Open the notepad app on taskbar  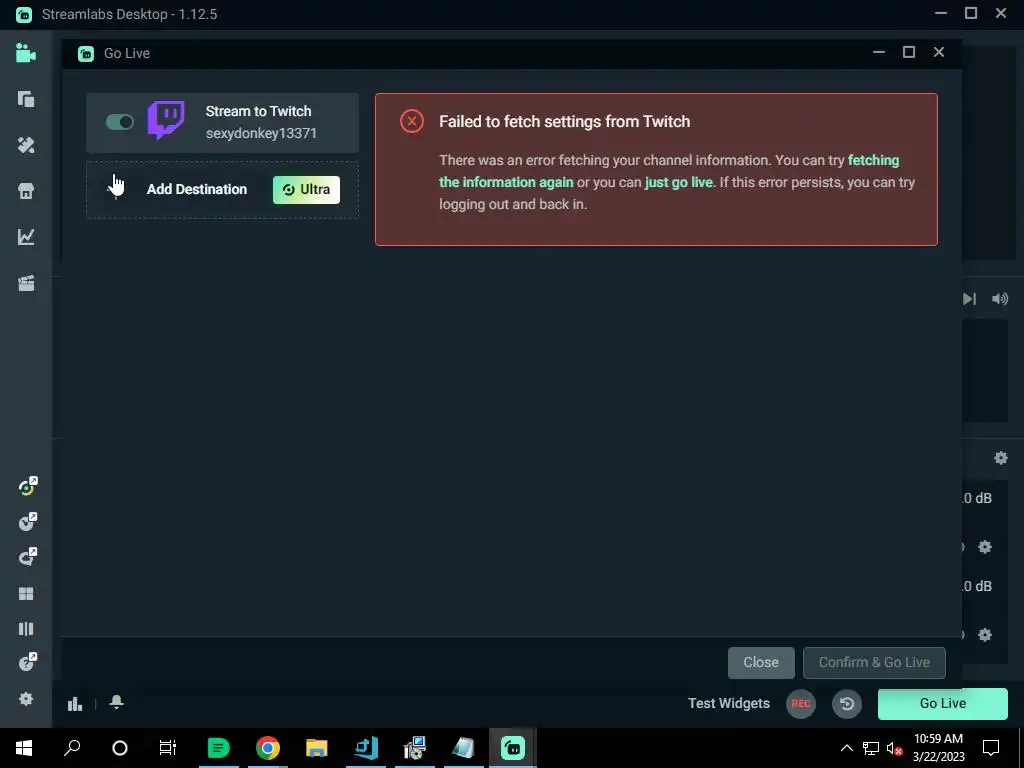464,748
